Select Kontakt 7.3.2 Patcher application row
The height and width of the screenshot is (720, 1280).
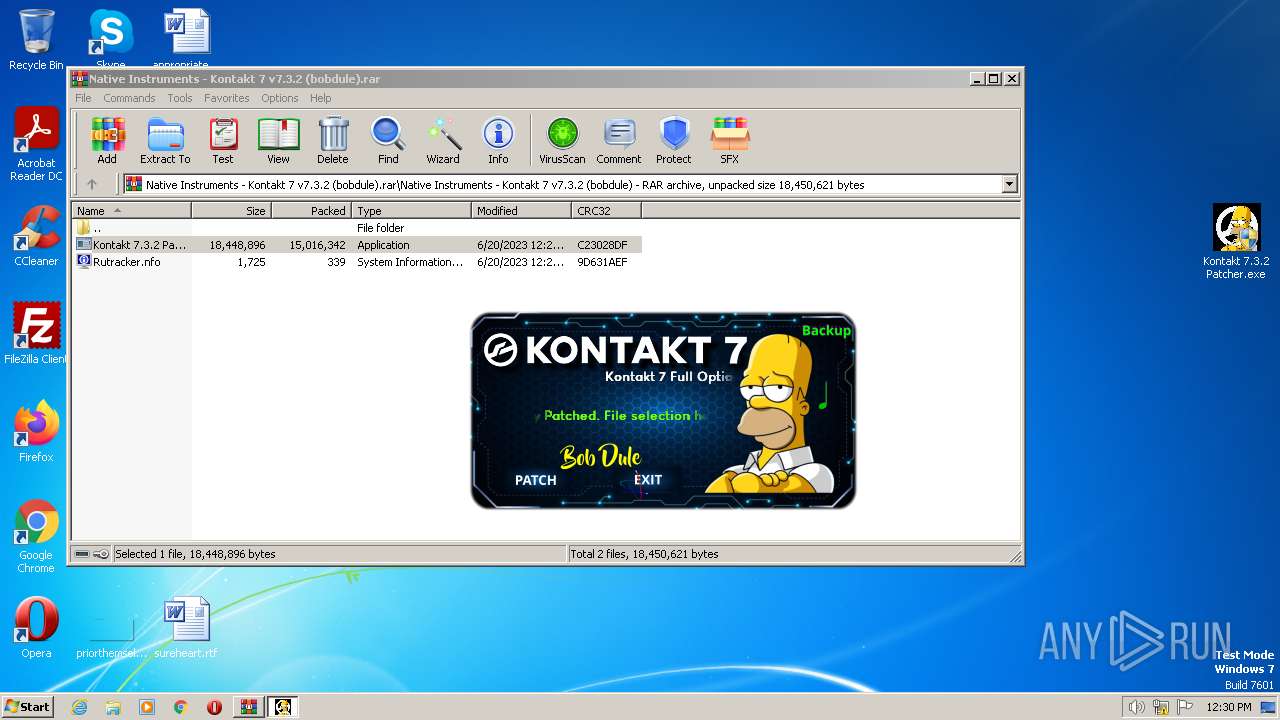click(356, 244)
